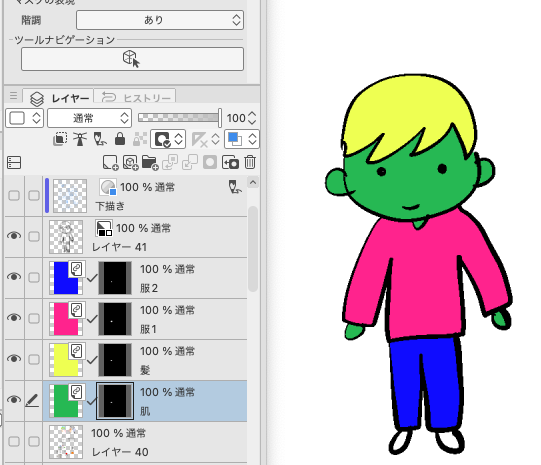The image size is (541, 465).
Task: Click the tool navigation 3D cube button
Action: click(x=132, y=59)
